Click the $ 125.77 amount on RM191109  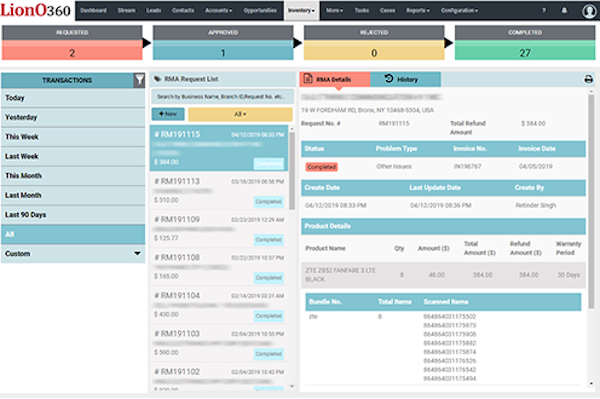tap(166, 238)
